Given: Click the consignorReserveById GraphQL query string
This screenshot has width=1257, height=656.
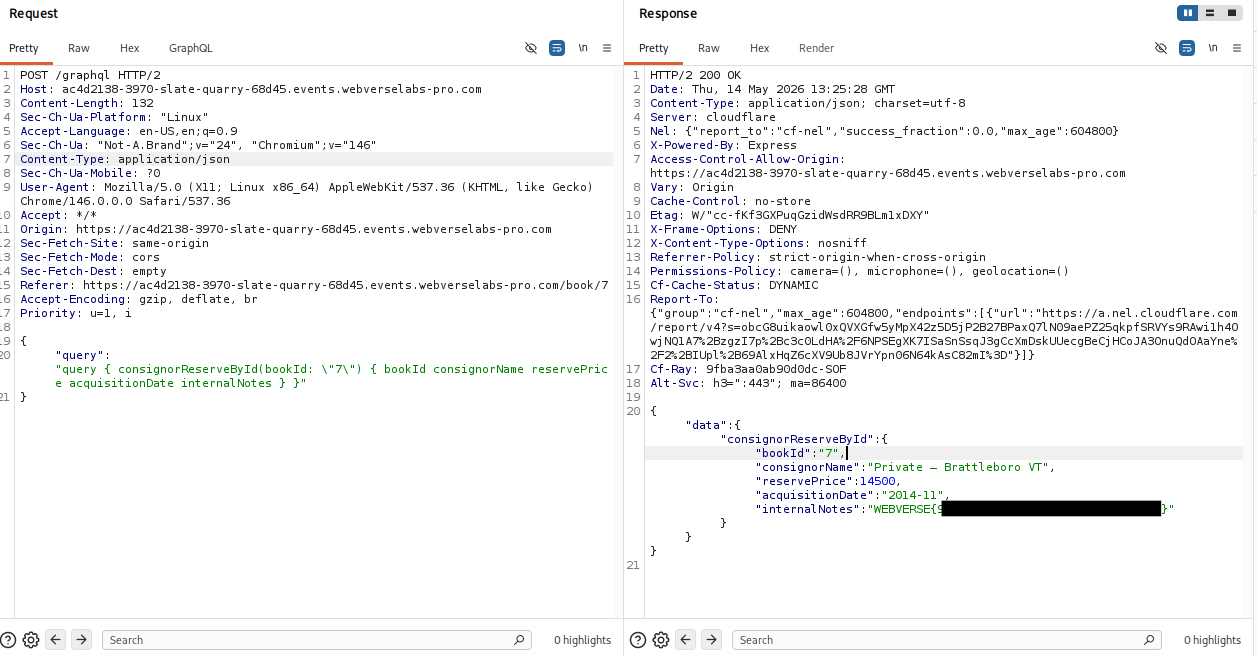Looking at the screenshot, I should point(331,376).
